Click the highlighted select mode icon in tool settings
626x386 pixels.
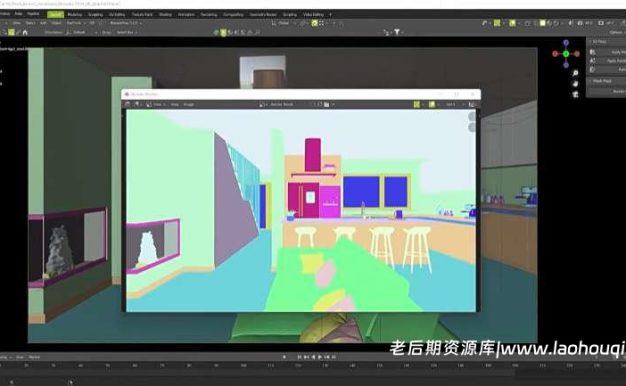pyautogui.click(x=11, y=32)
